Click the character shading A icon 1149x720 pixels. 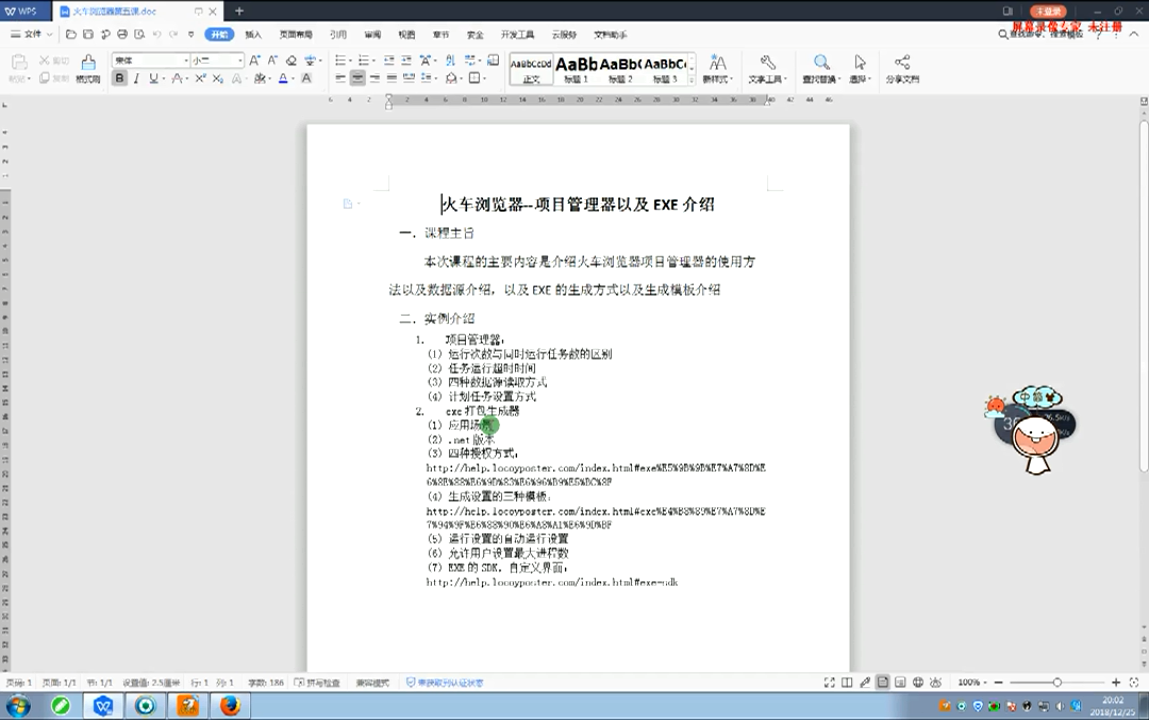click(306, 78)
